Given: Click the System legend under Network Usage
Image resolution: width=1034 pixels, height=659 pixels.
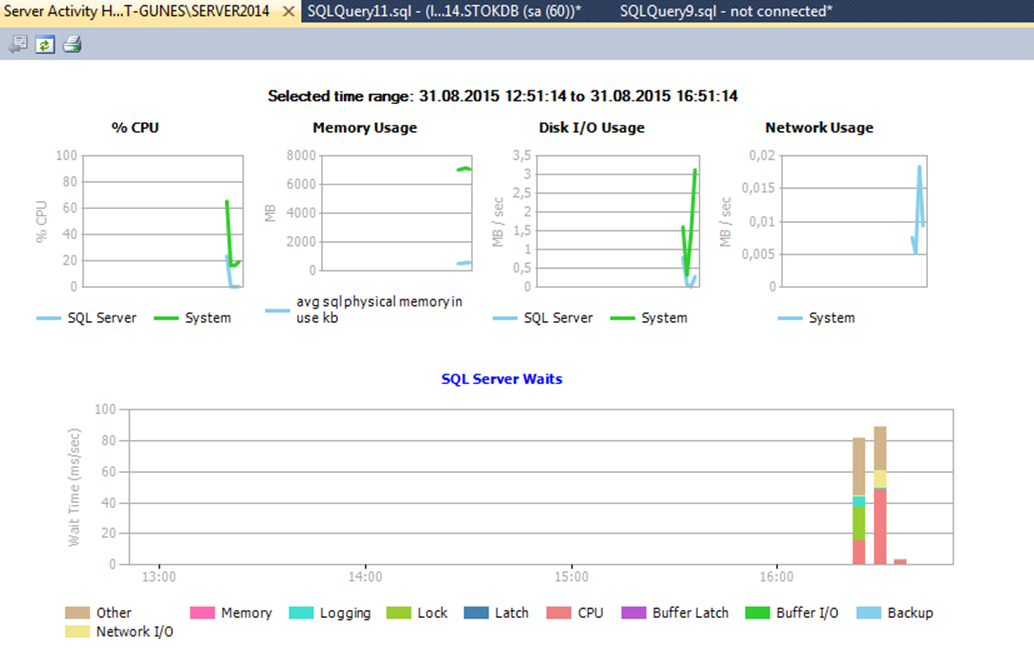Looking at the screenshot, I should tap(816, 318).
